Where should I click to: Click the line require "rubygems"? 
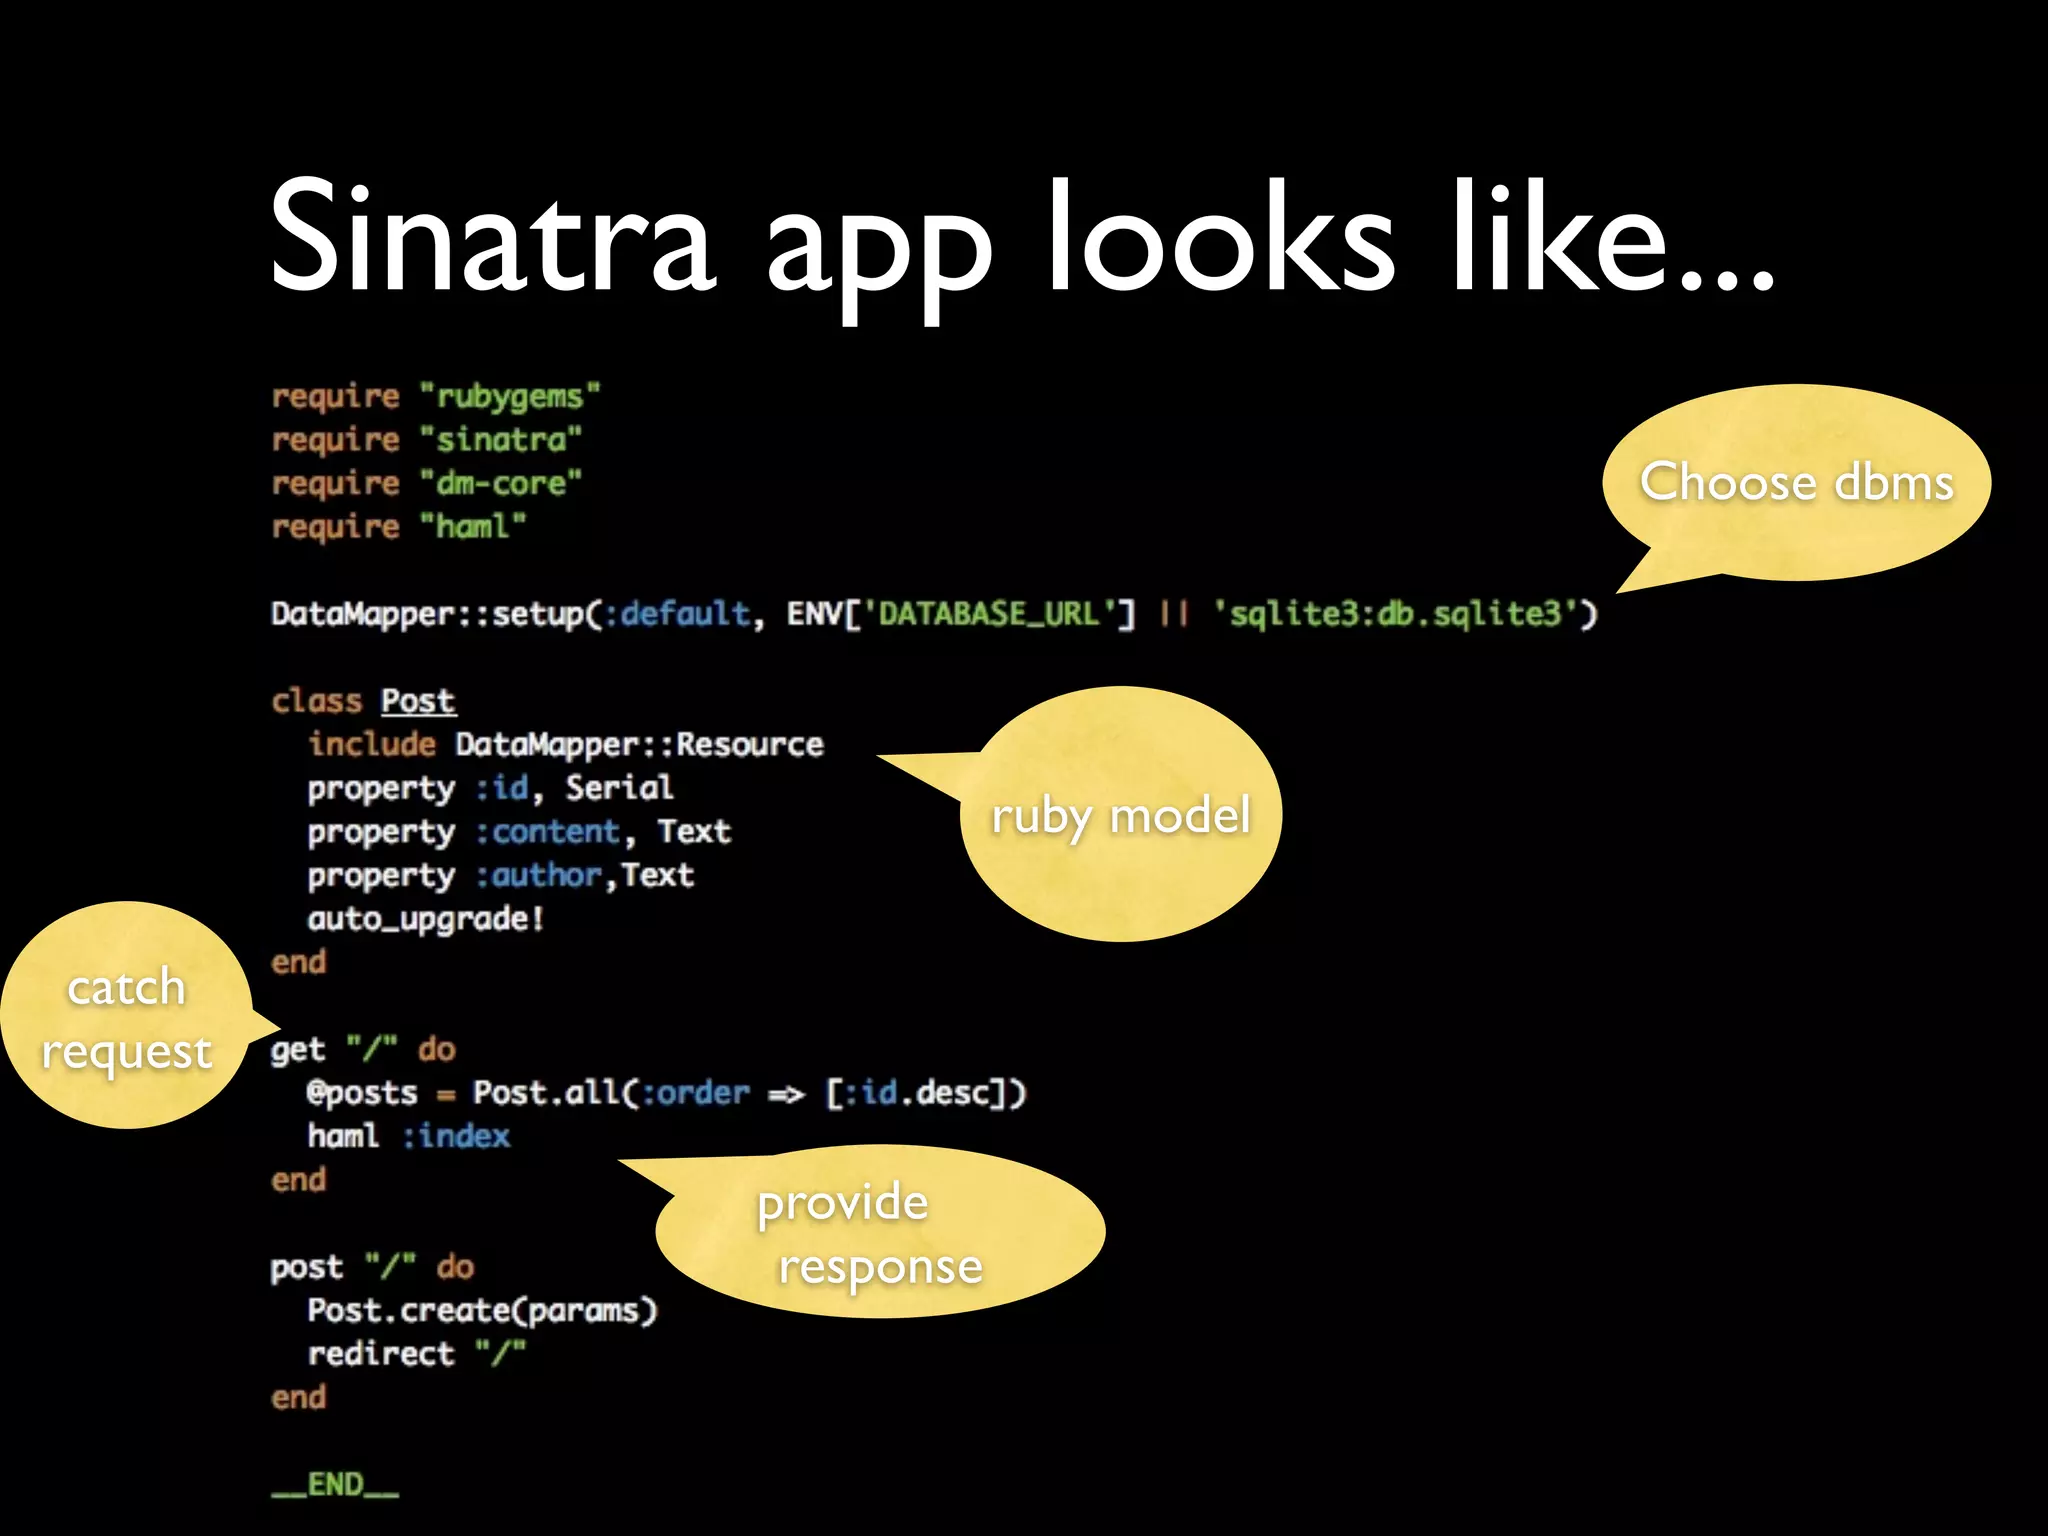click(436, 397)
